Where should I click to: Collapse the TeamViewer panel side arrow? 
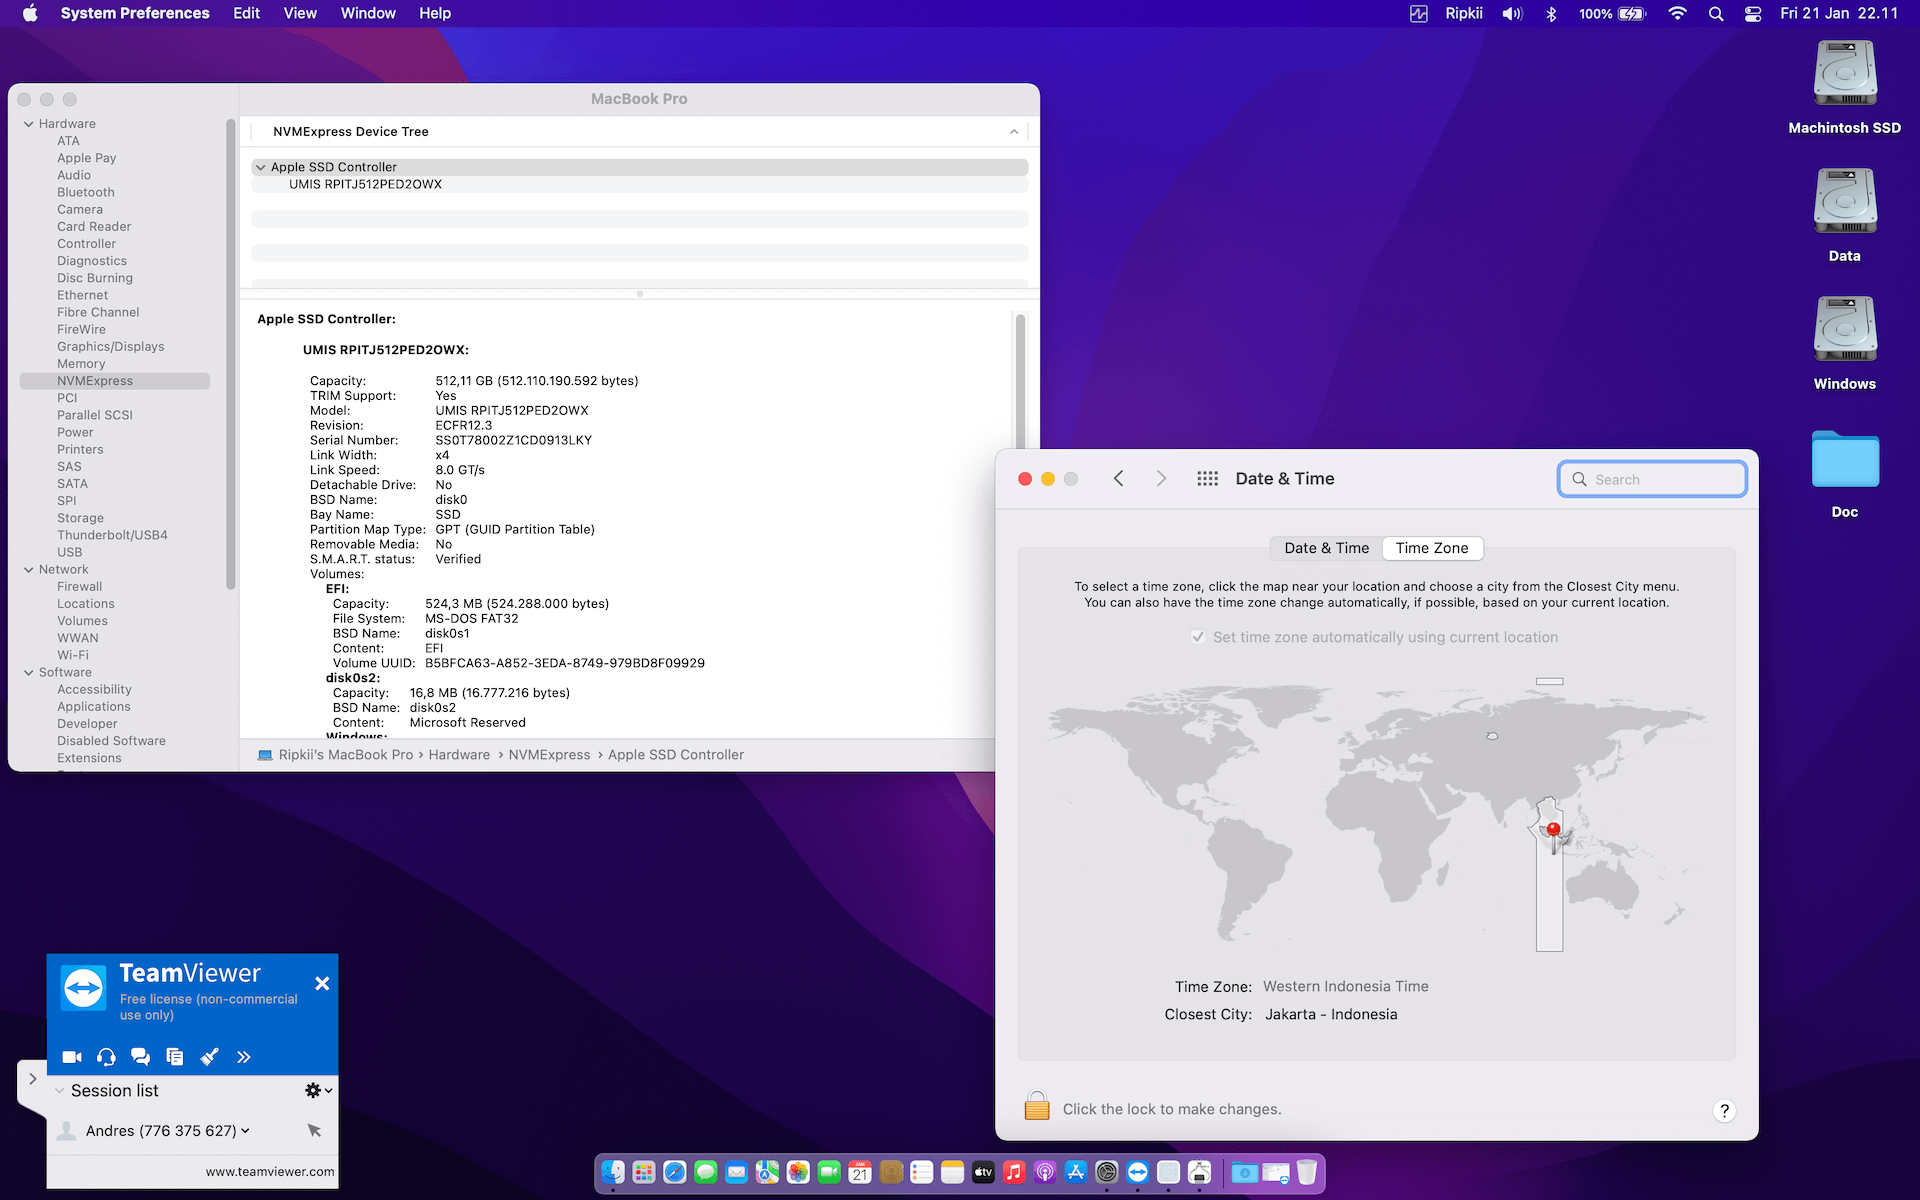32,1079
